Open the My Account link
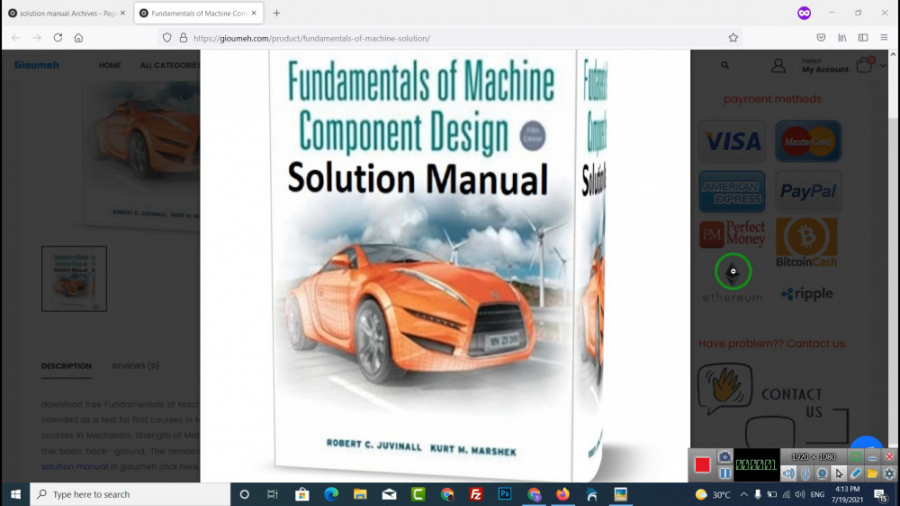Image resolution: width=900 pixels, height=506 pixels. [x=825, y=69]
